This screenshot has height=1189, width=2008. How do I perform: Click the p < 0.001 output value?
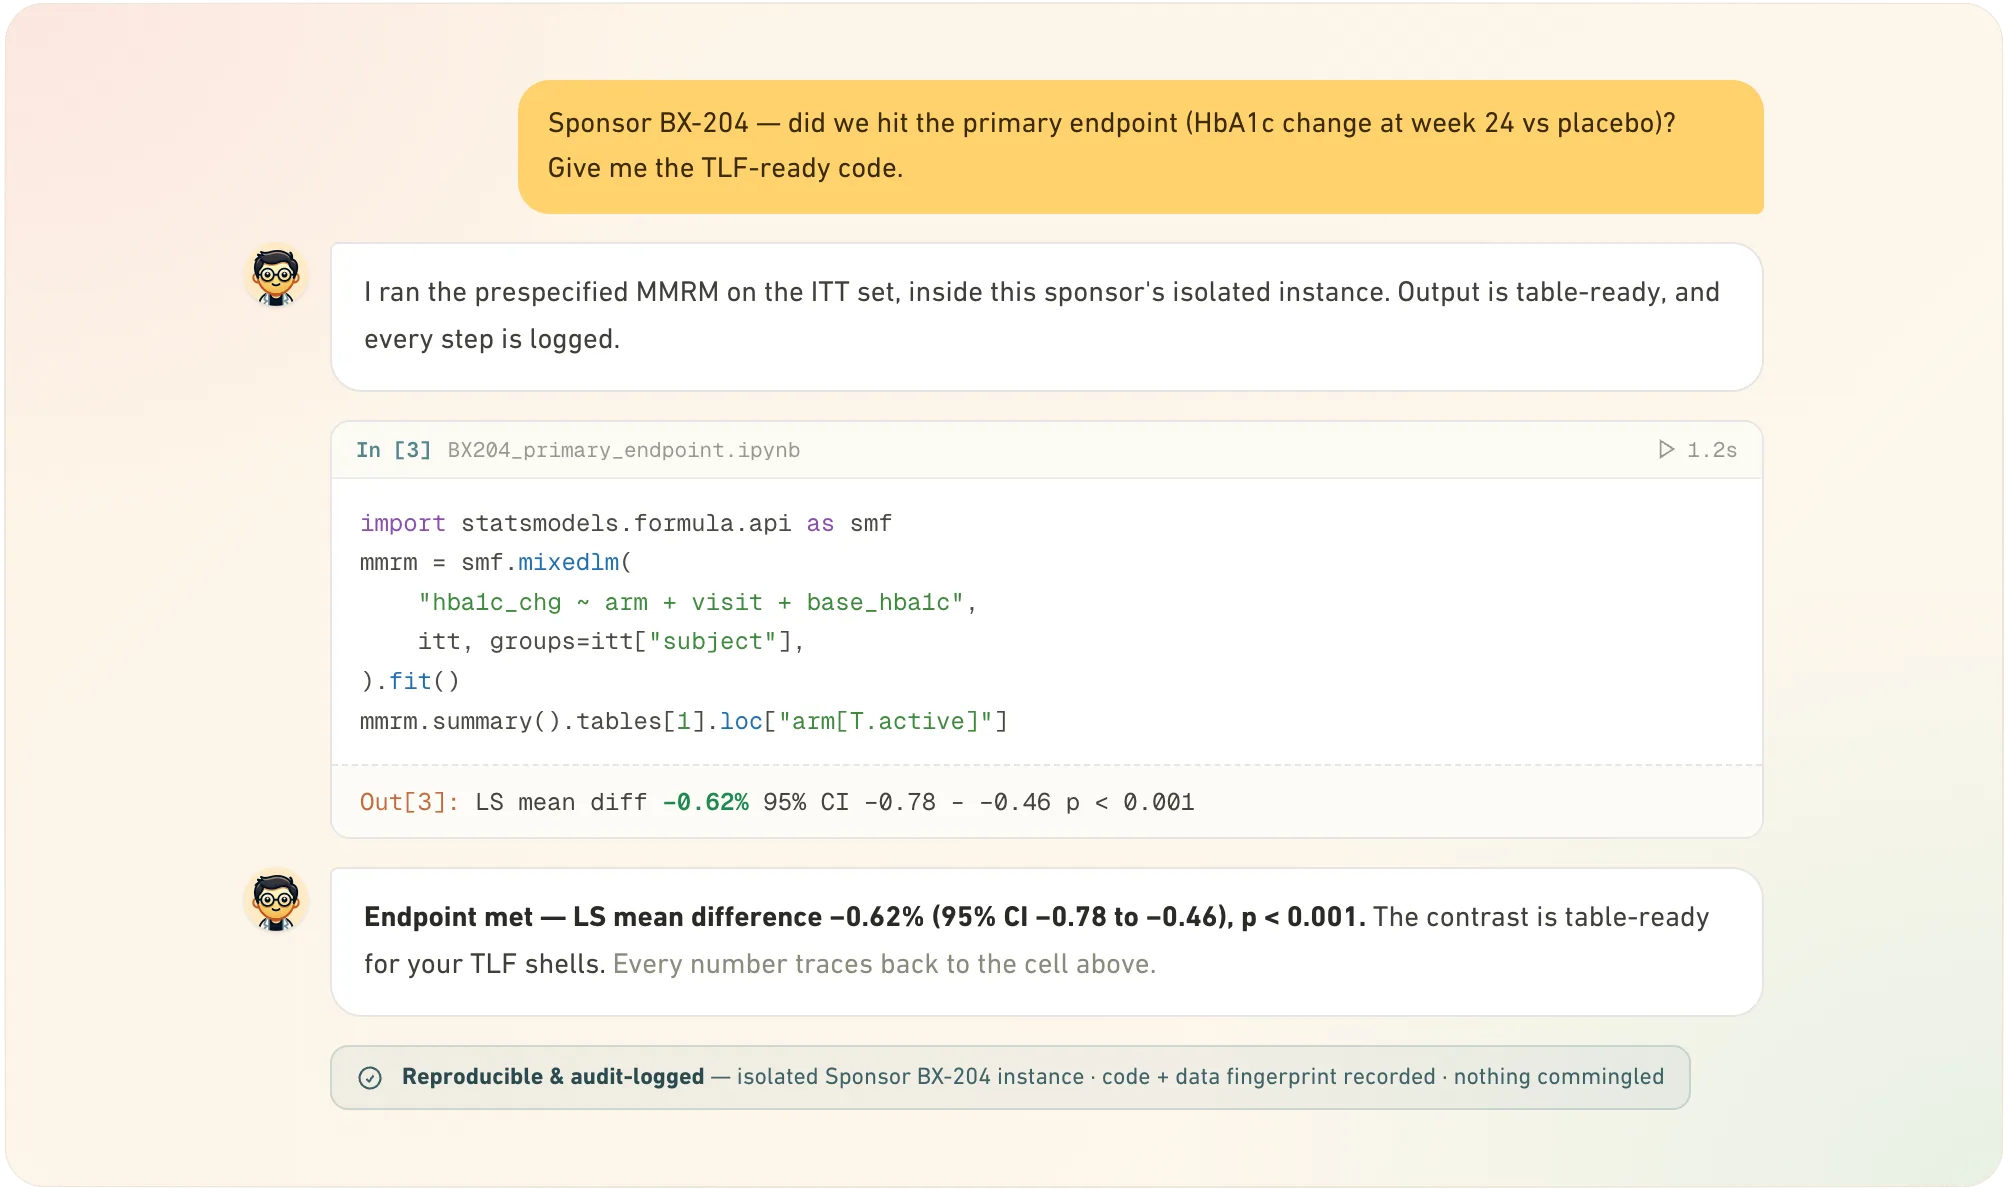pos(1130,802)
